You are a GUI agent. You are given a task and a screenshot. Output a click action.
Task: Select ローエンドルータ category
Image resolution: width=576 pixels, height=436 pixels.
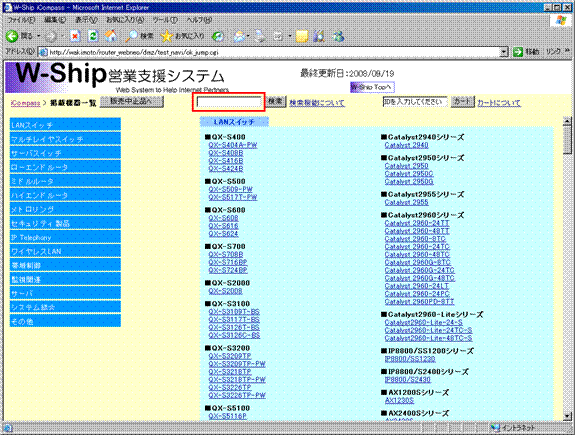point(65,167)
